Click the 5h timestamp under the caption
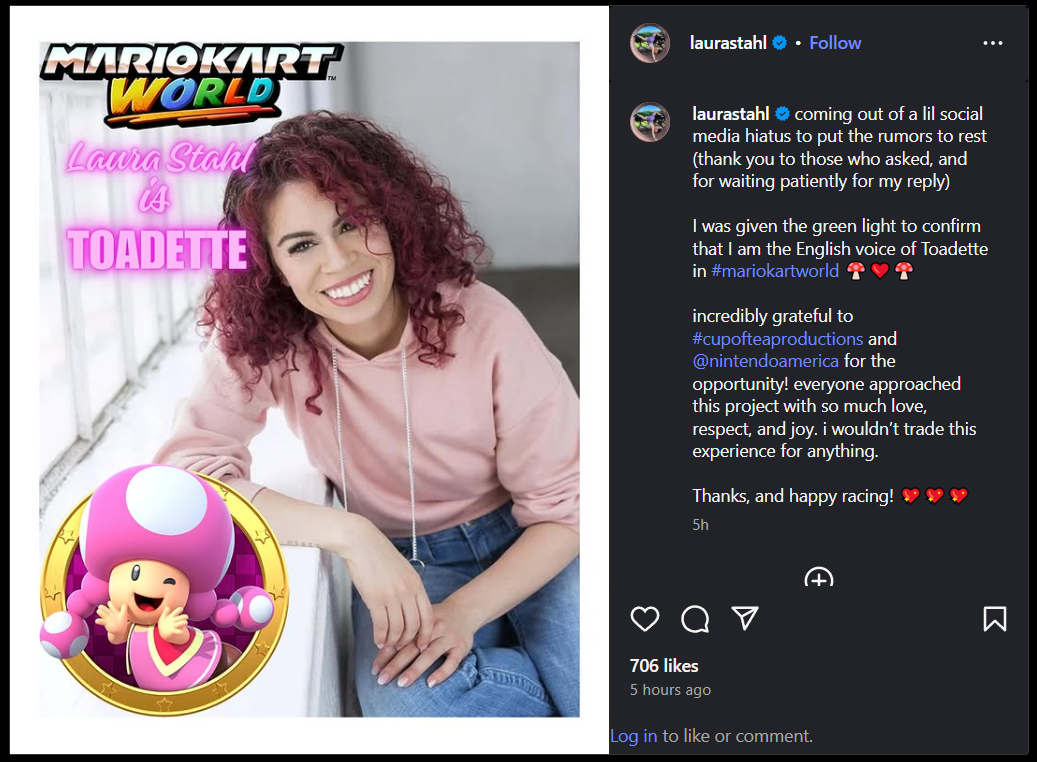The height and width of the screenshot is (762, 1037). [x=700, y=525]
